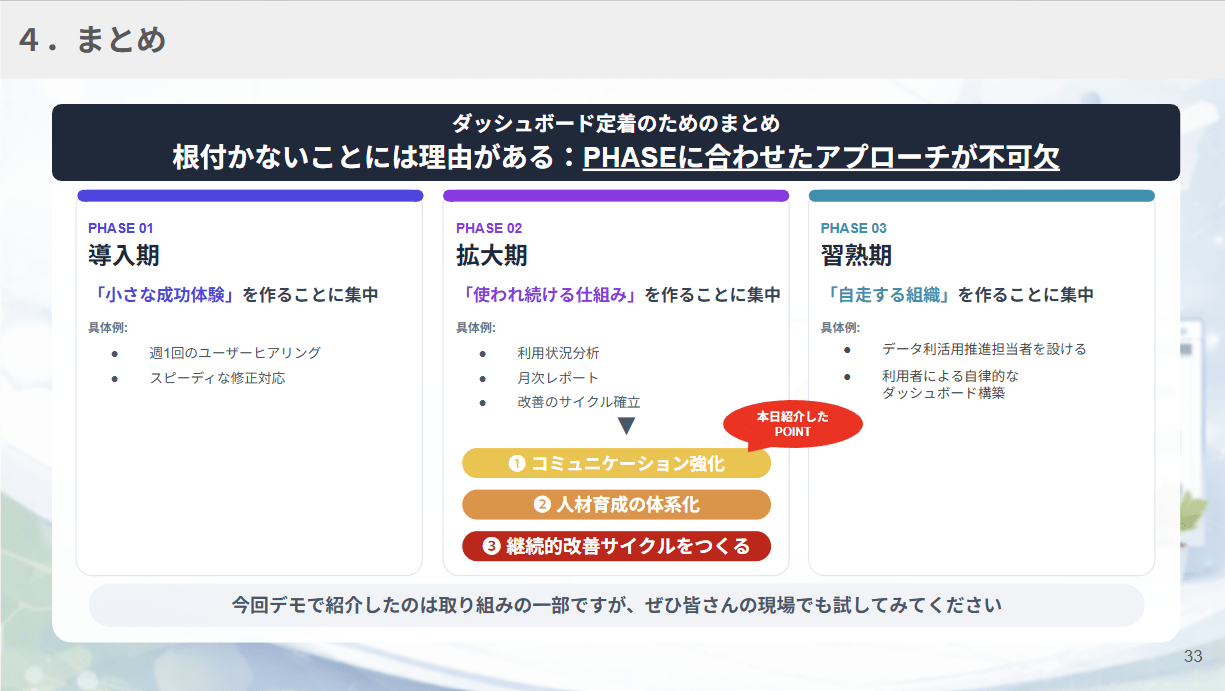Click the banner subtitle "ダッシュボード定着のためのまとめ"
Viewport: 1225px width, 691px height.
click(x=616, y=124)
